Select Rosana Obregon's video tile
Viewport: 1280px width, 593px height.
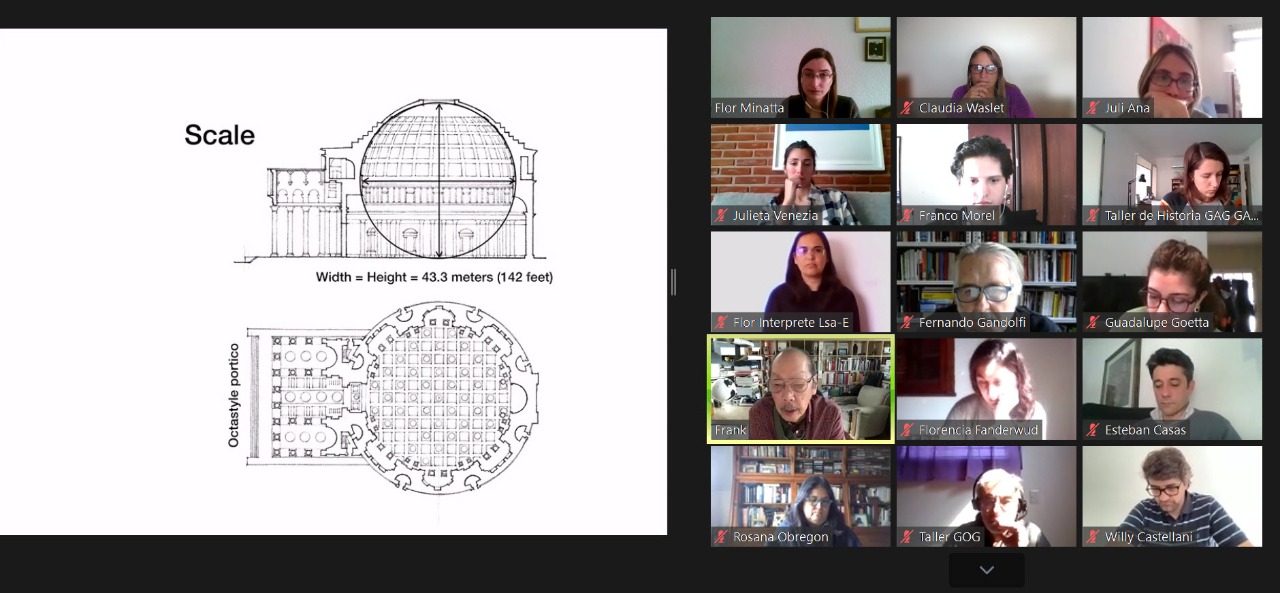tap(800, 496)
